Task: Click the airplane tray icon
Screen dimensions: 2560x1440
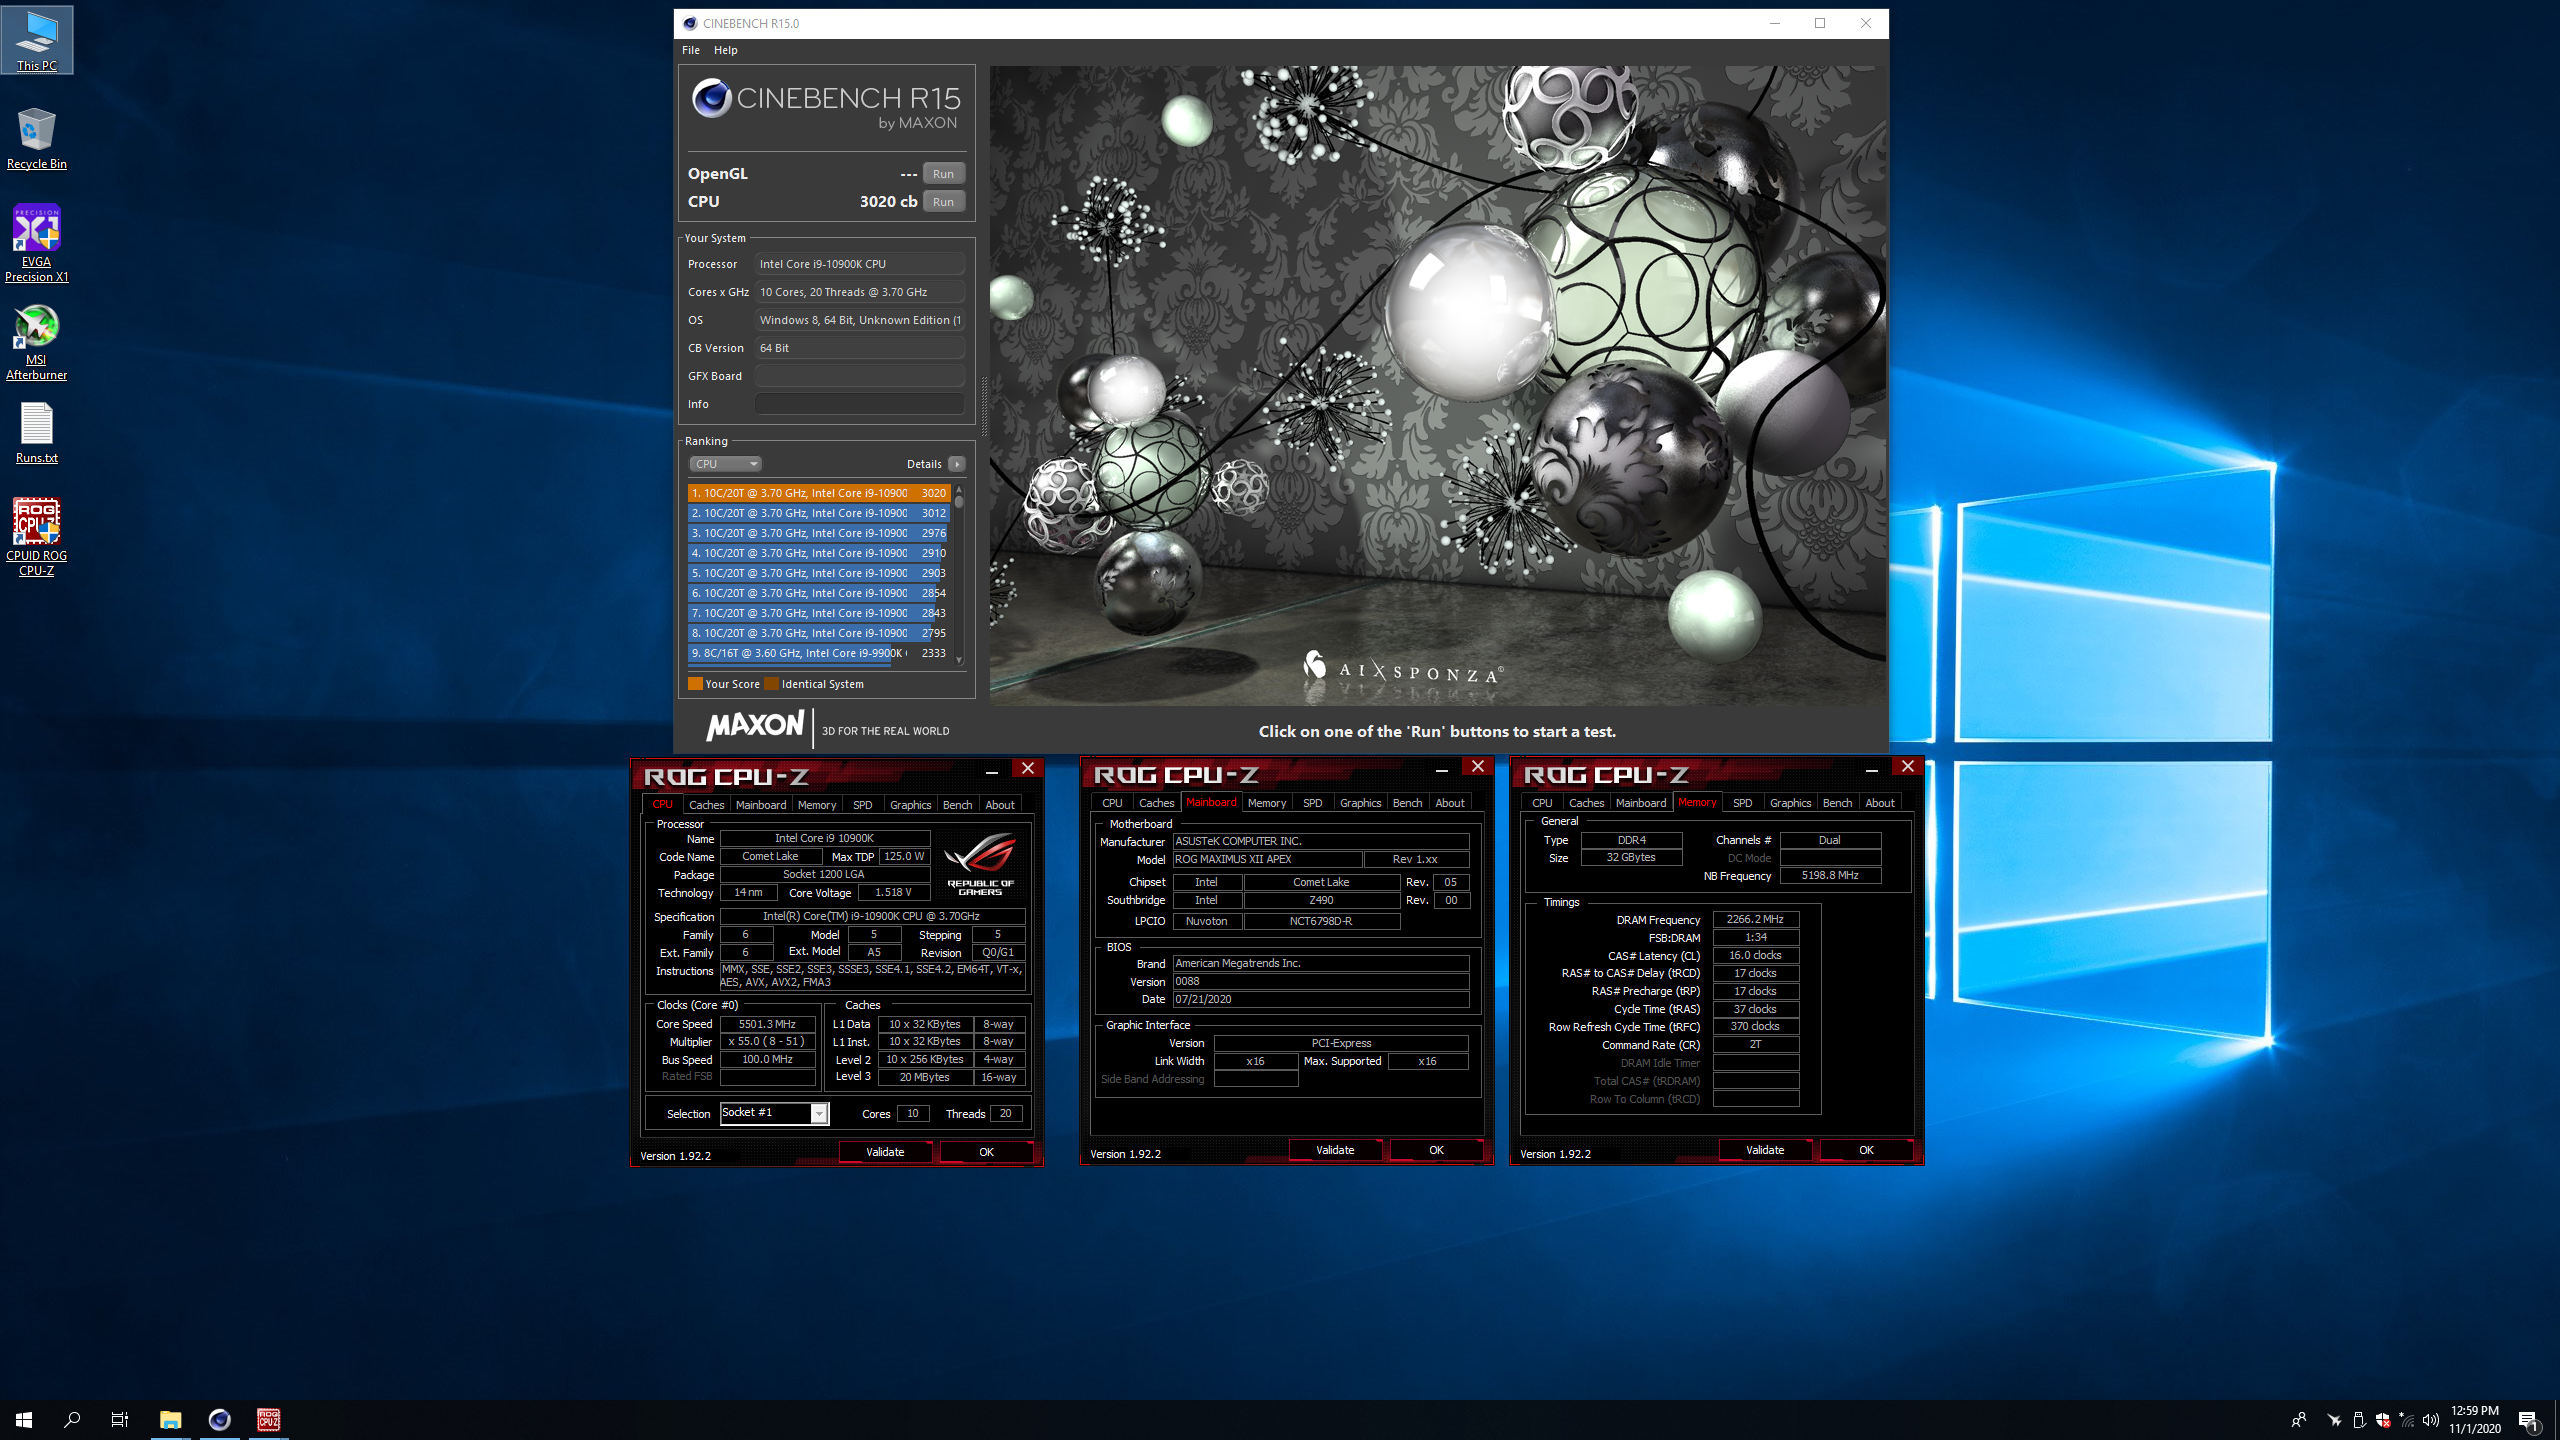Action: 2334,1420
